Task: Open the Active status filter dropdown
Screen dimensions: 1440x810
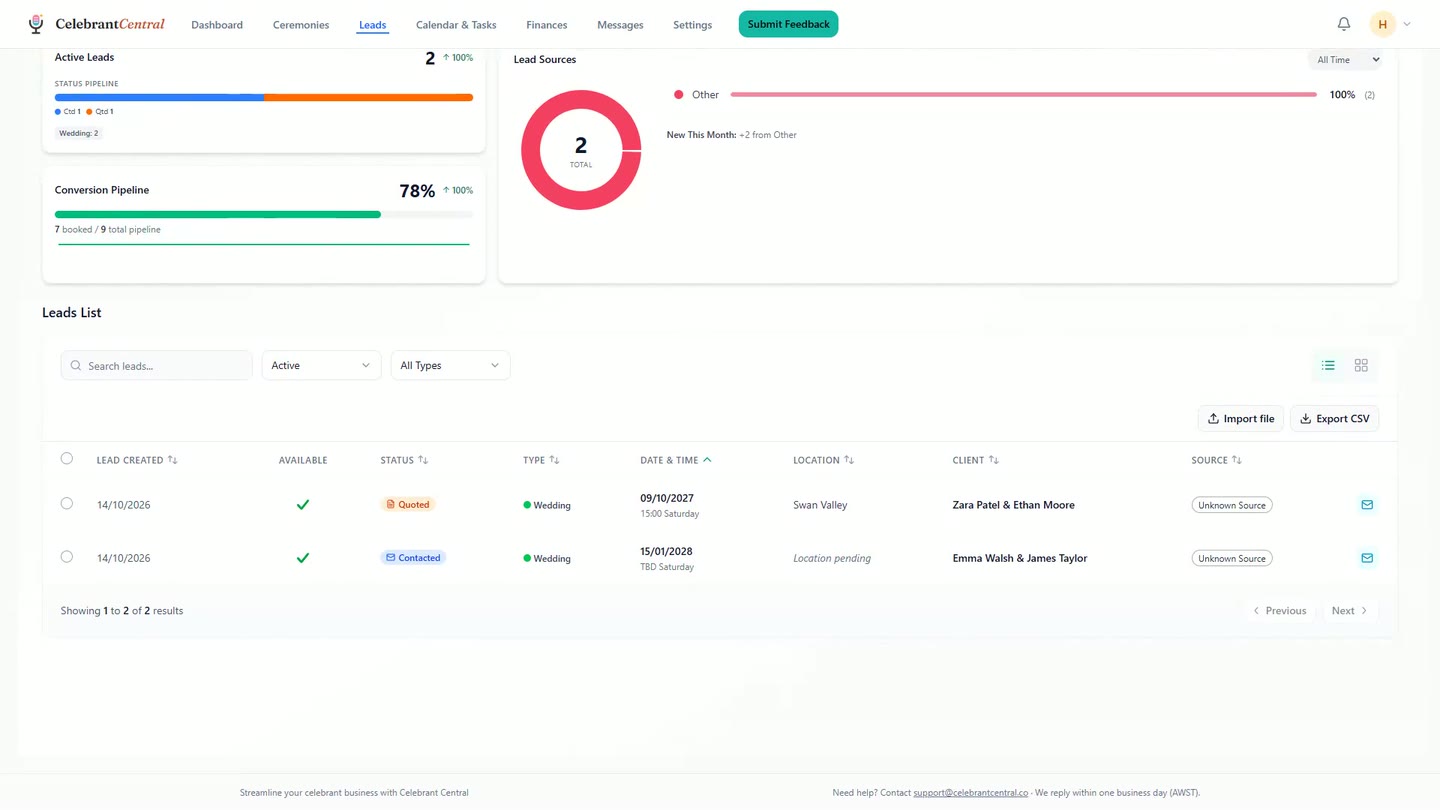Action: pyautogui.click(x=321, y=366)
